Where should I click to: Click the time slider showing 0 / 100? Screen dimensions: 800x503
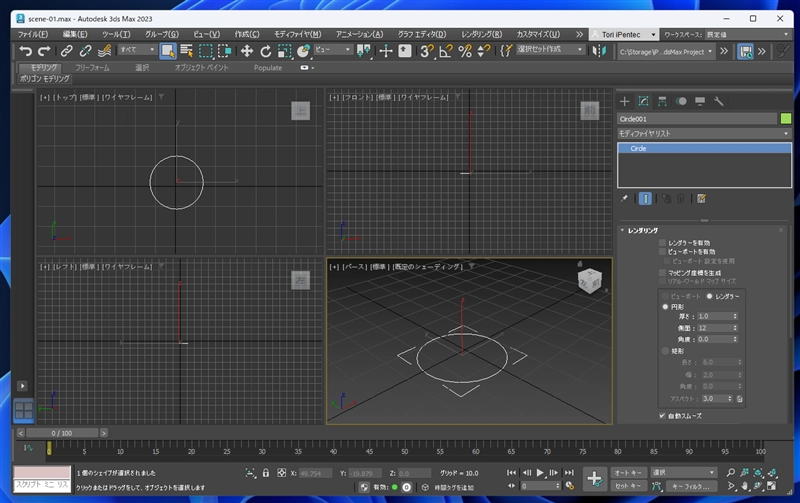click(62, 433)
